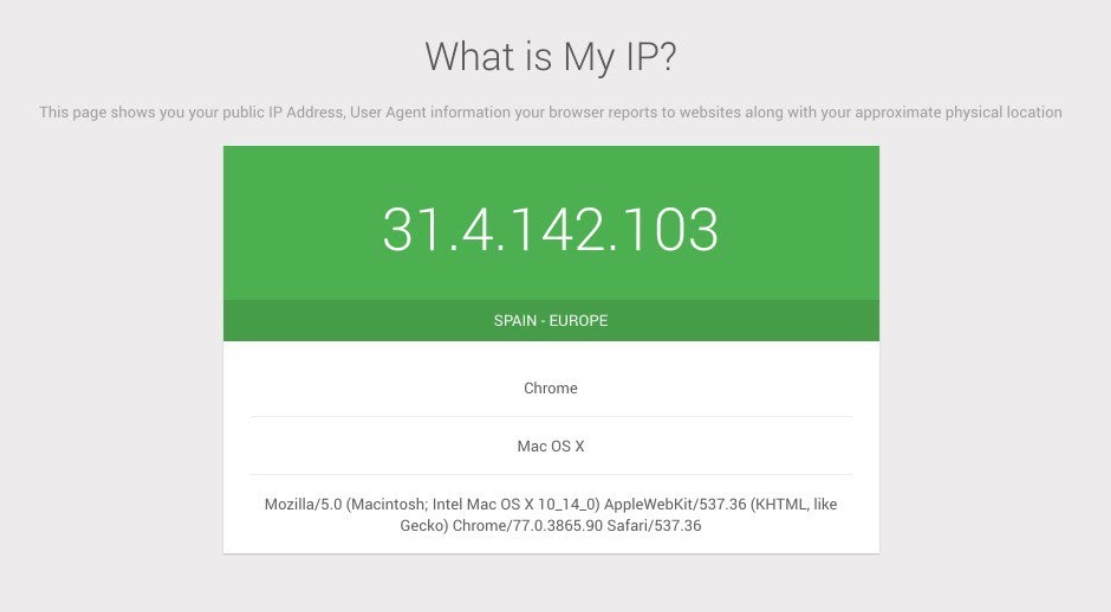1111x612 pixels.
Task: Click the word Gecko) in the user agent
Action: tap(424, 526)
